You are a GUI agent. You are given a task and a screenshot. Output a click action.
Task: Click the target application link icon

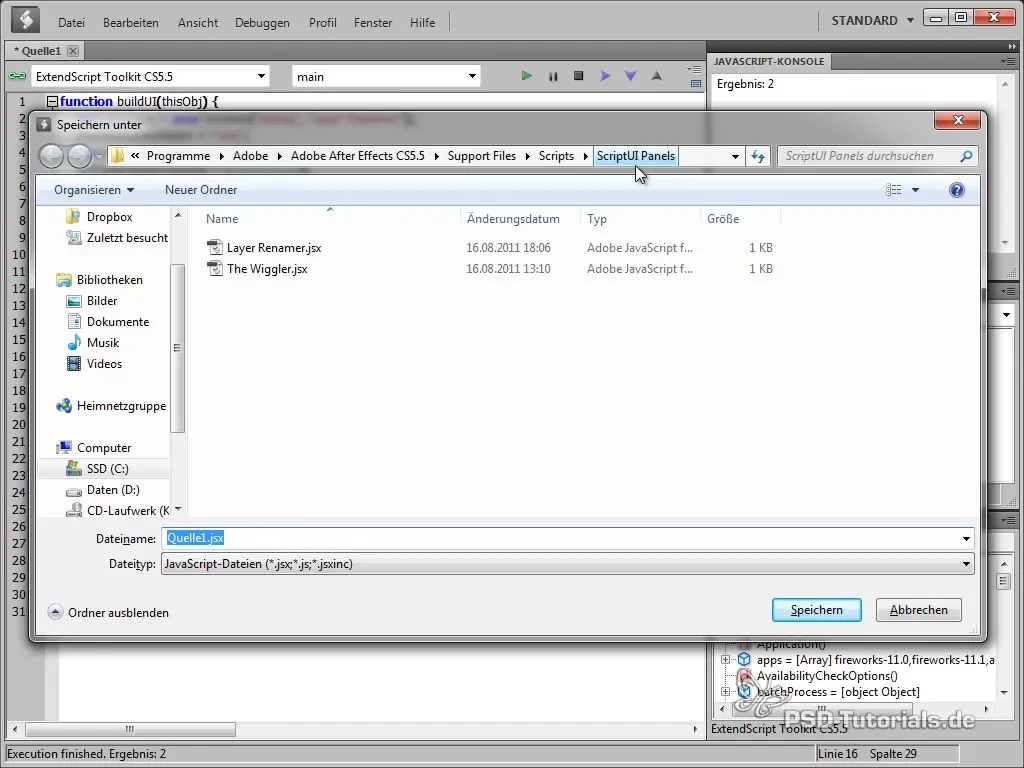point(17,76)
